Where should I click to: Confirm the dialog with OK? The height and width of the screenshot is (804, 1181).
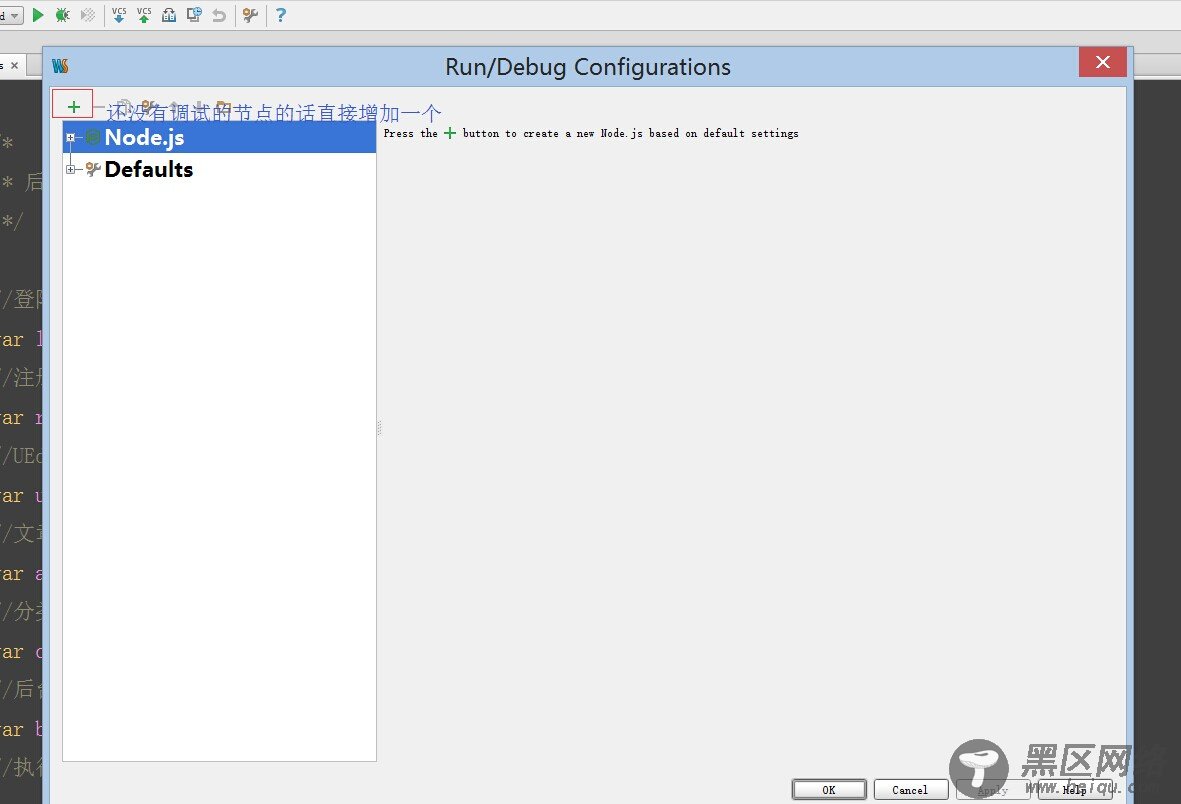(829, 790)
